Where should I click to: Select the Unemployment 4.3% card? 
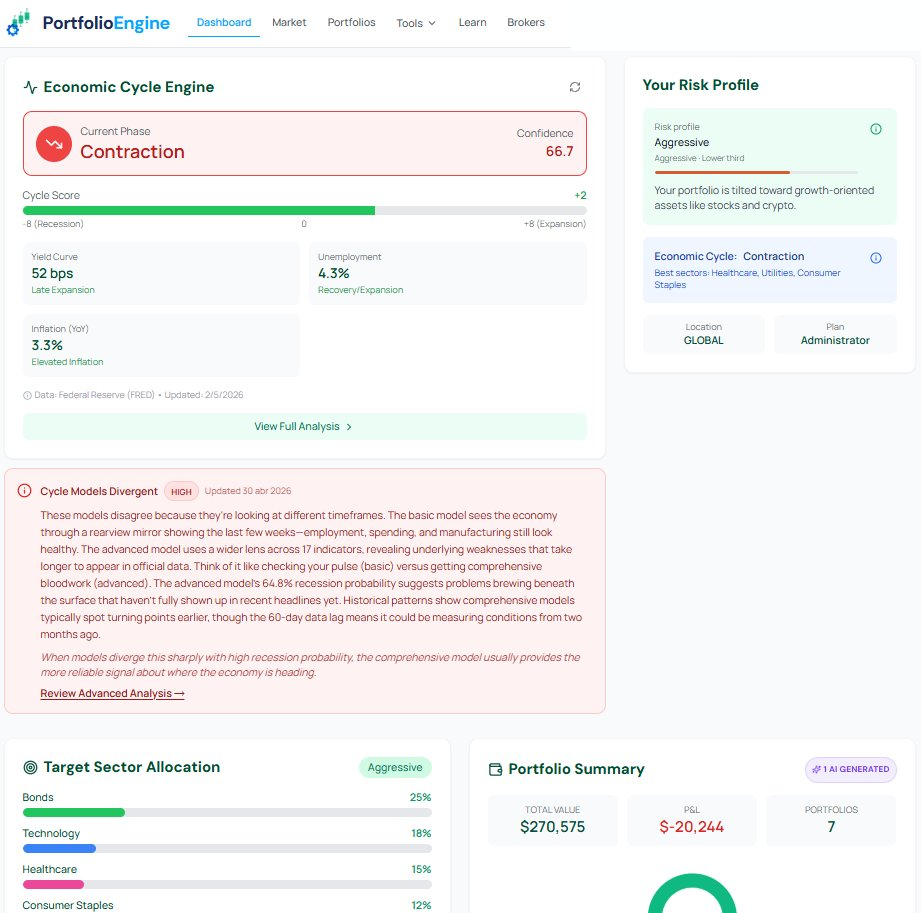[x=448, y=273]
